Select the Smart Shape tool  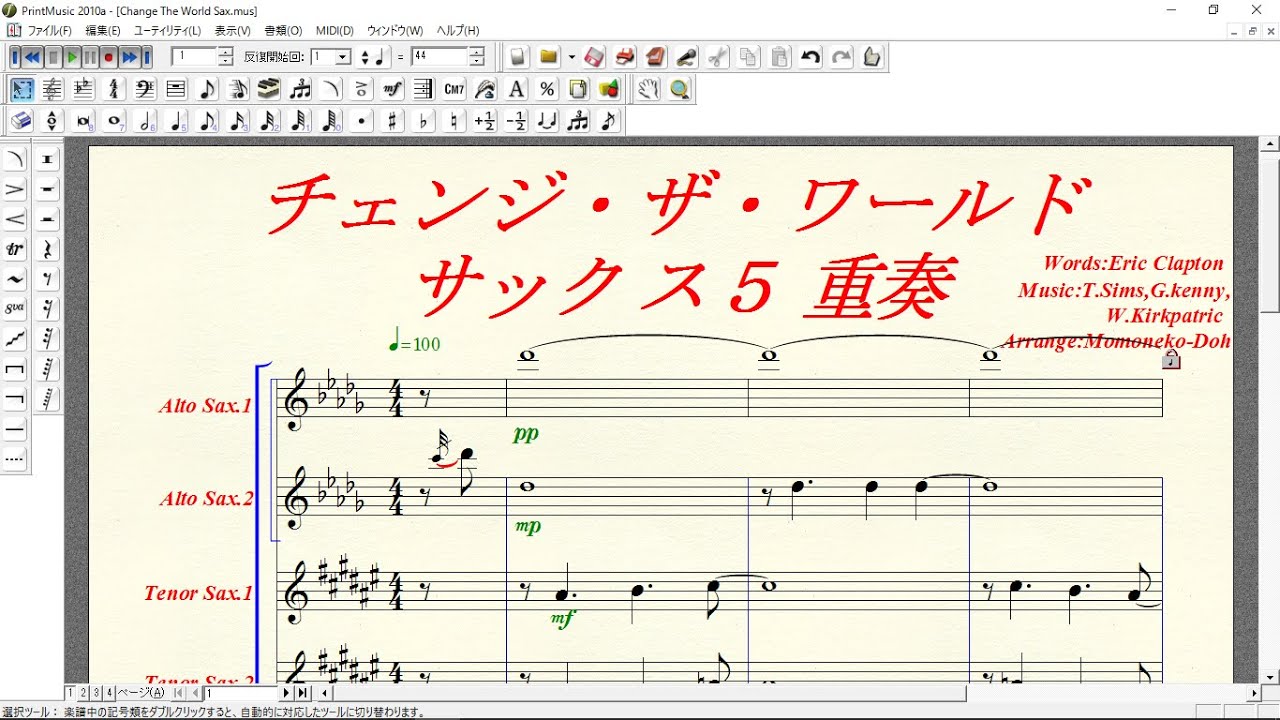tap(331, 89)
